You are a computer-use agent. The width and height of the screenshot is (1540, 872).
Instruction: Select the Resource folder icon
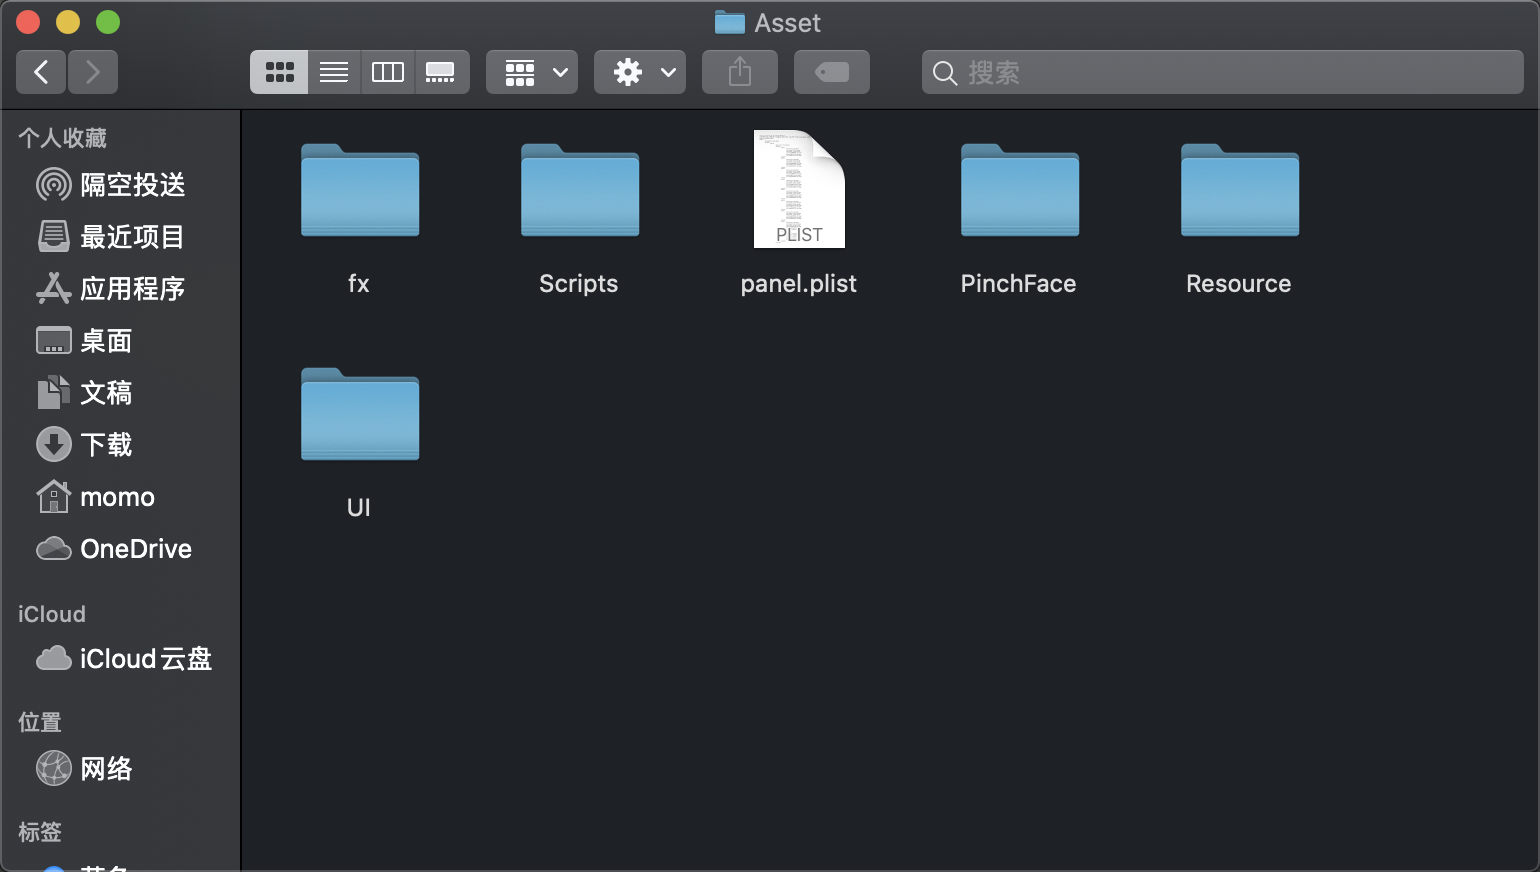pos(1240,190)
